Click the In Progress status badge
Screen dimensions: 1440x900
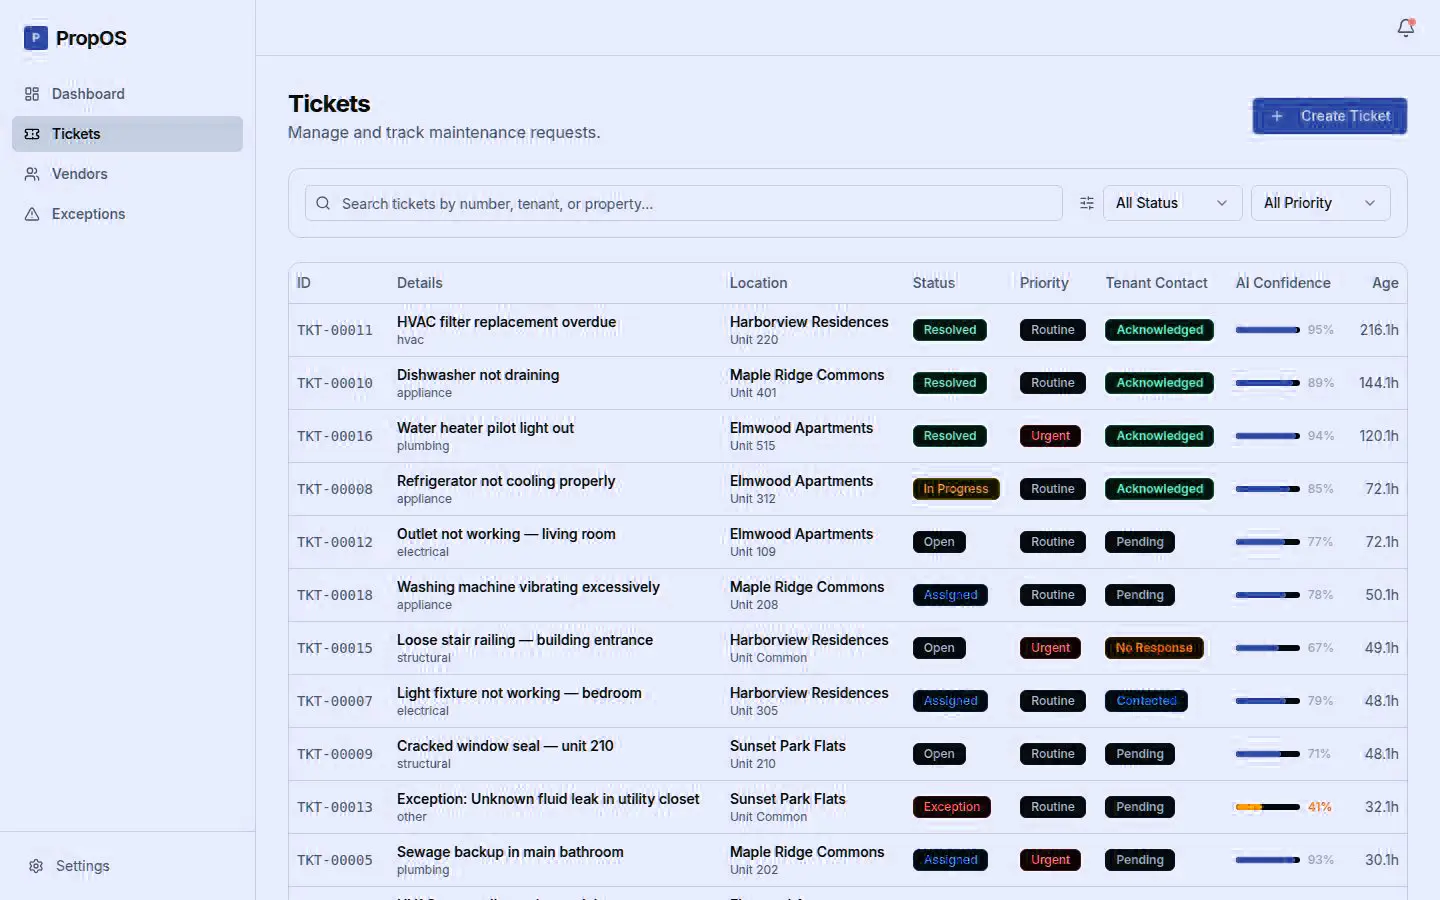click(955, 489)
